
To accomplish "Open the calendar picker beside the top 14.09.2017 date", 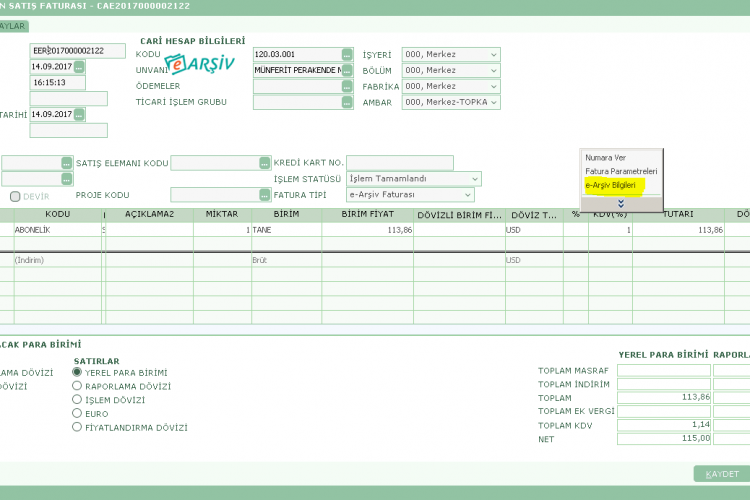I will (79, 67).
